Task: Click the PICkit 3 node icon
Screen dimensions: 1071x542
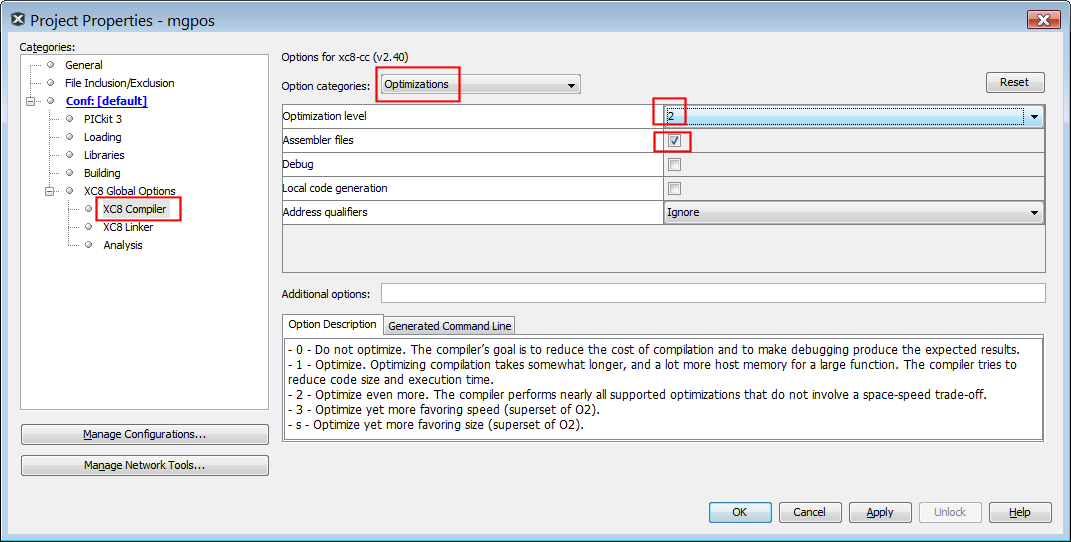Action: (69, 119)
